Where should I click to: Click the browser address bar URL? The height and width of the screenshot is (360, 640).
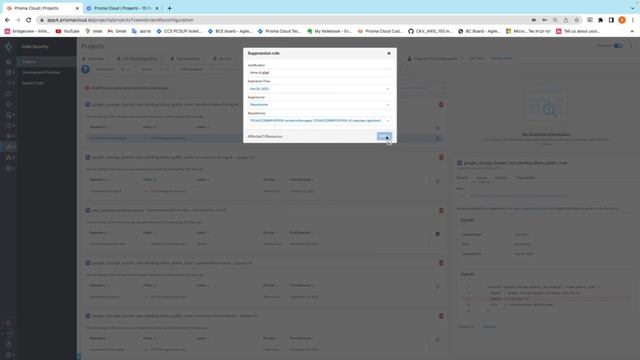tap(120, 20)
